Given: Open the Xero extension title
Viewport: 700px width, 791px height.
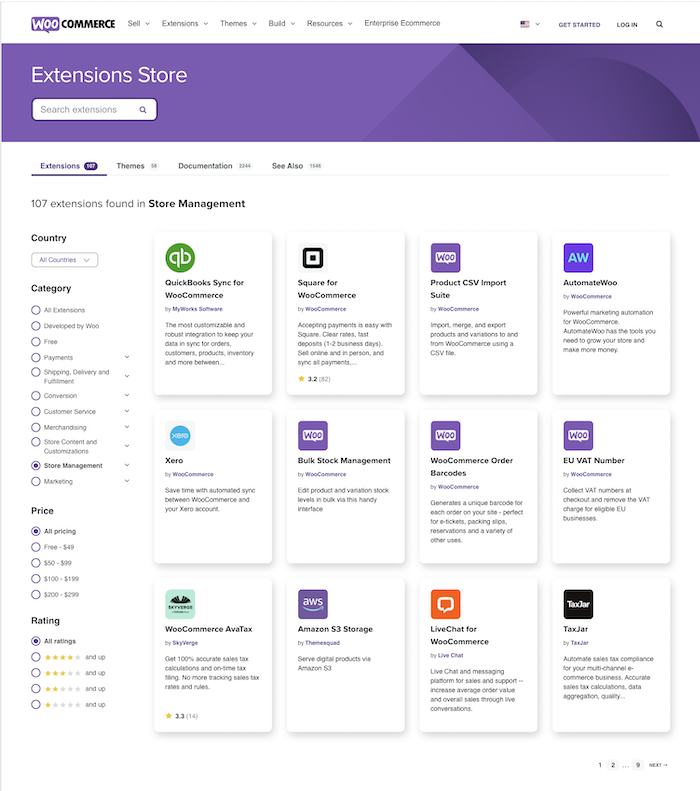Looking at the screenshot, I should [174, 461].
